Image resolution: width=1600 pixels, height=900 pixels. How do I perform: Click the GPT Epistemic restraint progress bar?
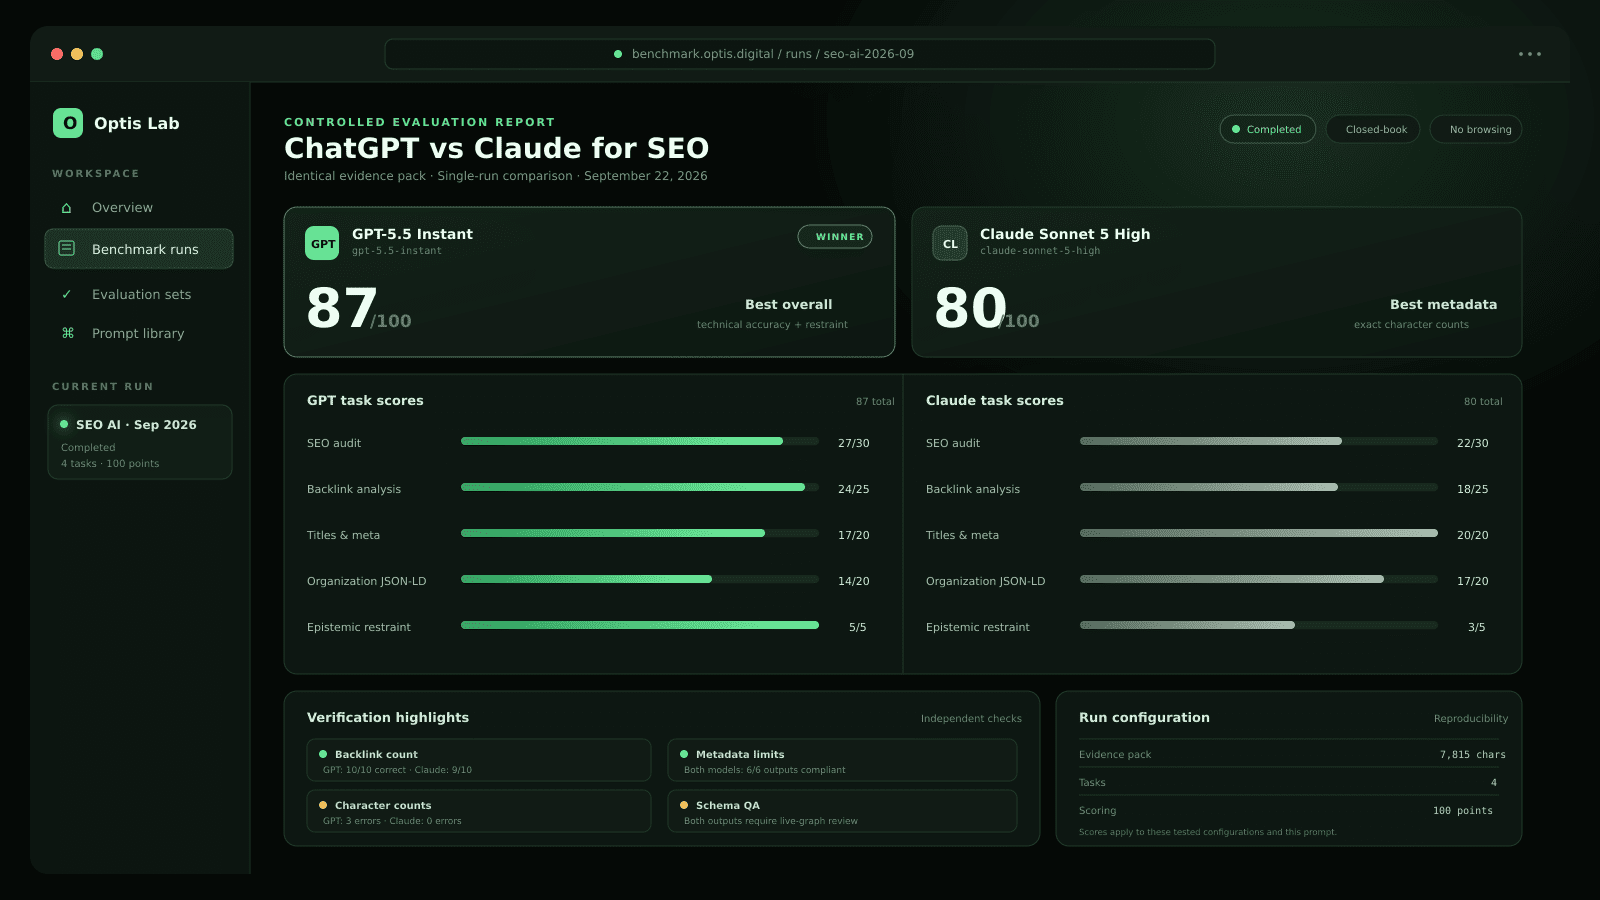coord(640,625)
